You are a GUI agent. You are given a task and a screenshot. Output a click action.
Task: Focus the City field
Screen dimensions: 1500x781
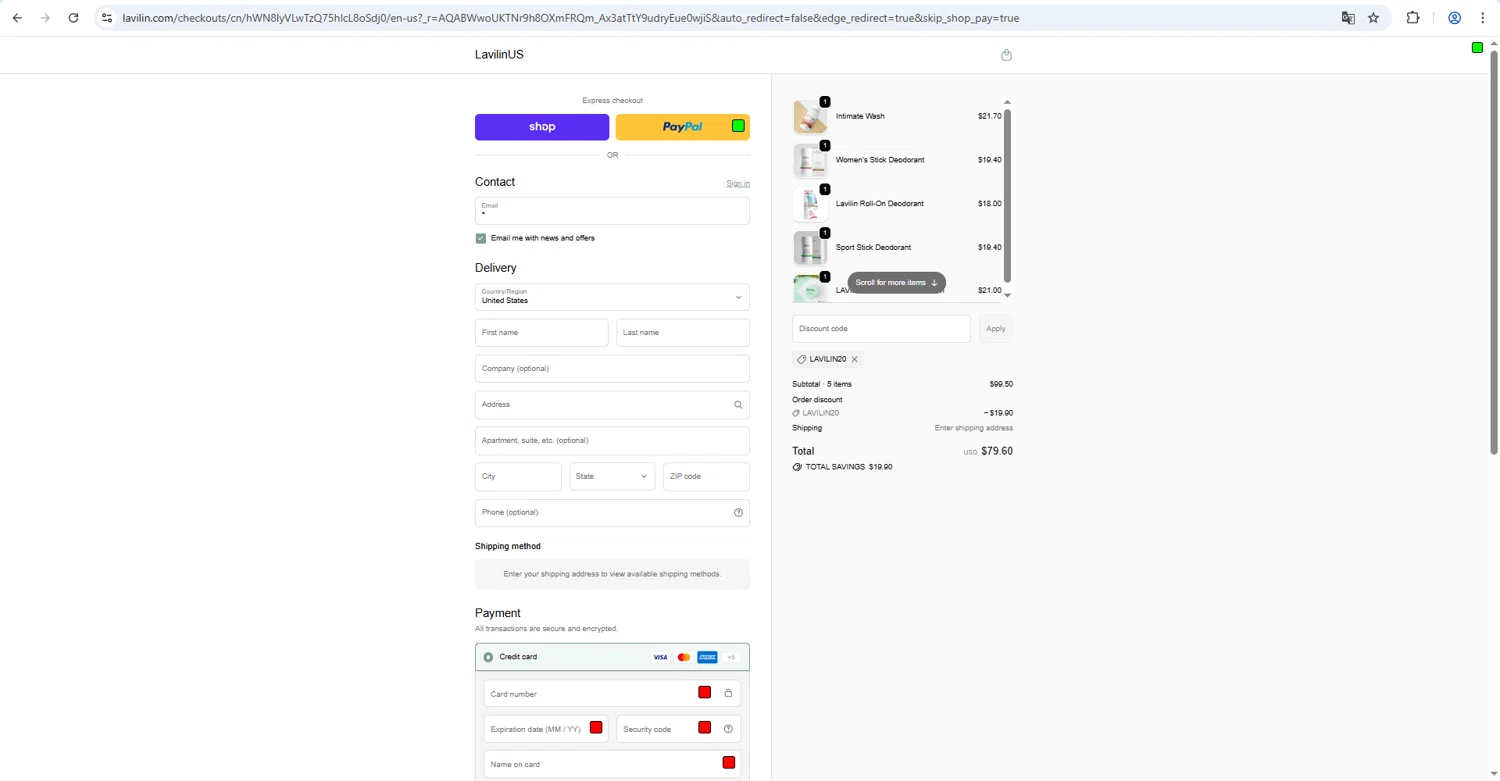coord(518,477)
